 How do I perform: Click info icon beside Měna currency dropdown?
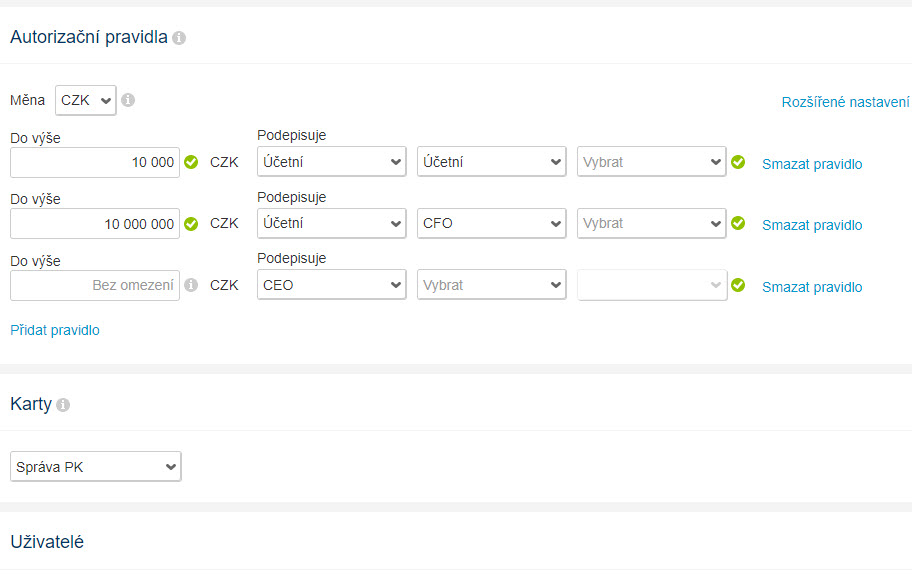(128, 100)
